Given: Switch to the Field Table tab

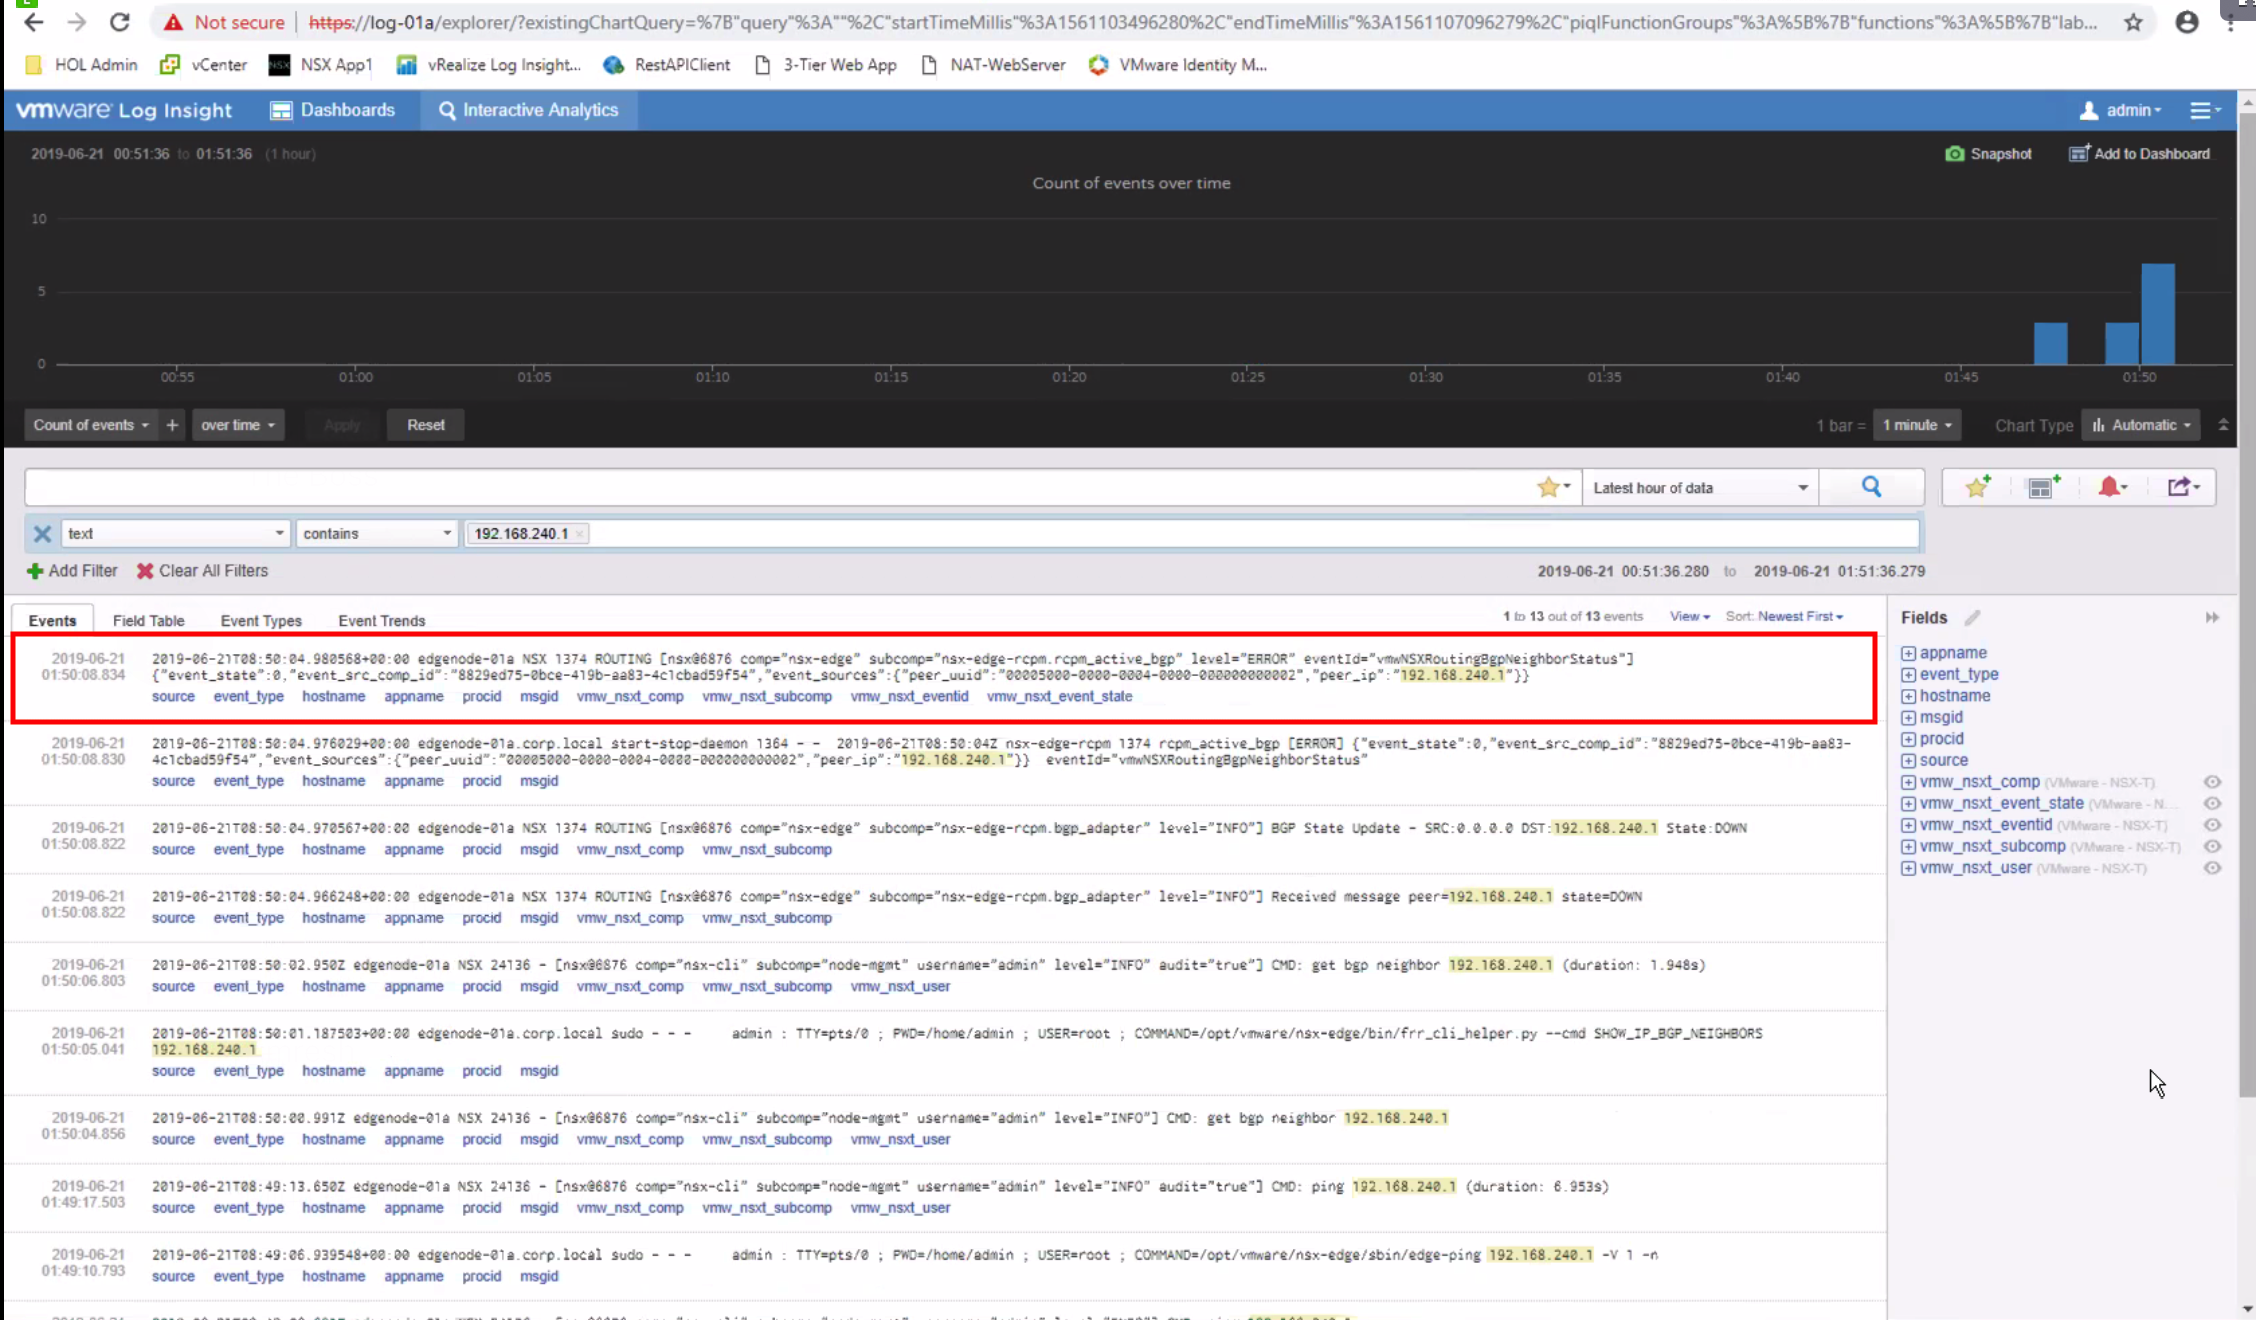Looking at the screenshot, I should point(148,620).
